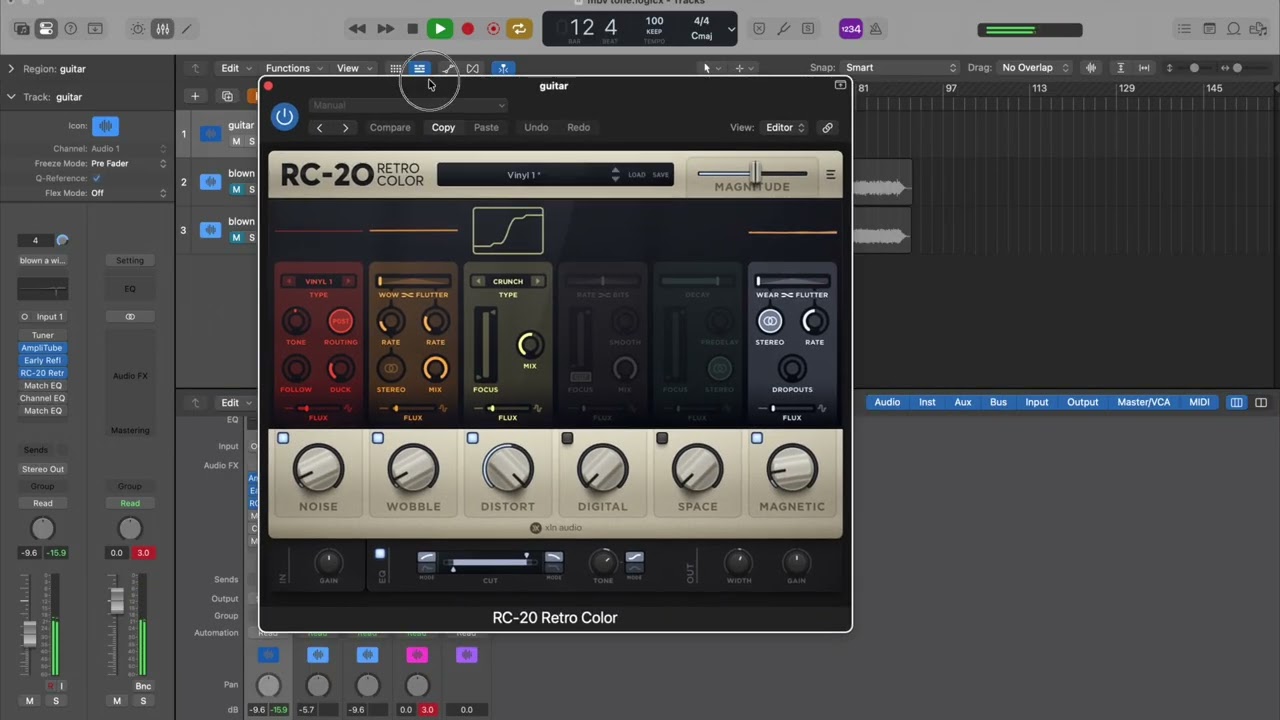Toggle the DISTORT module enable checkbox

pyautogui.click(x=473, y=438)
